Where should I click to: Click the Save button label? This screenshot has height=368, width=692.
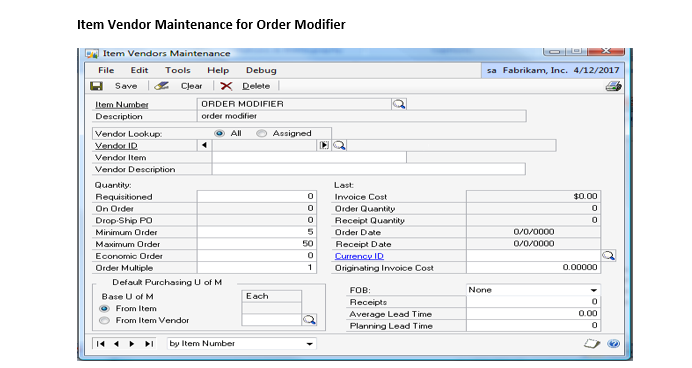(126, 86)
